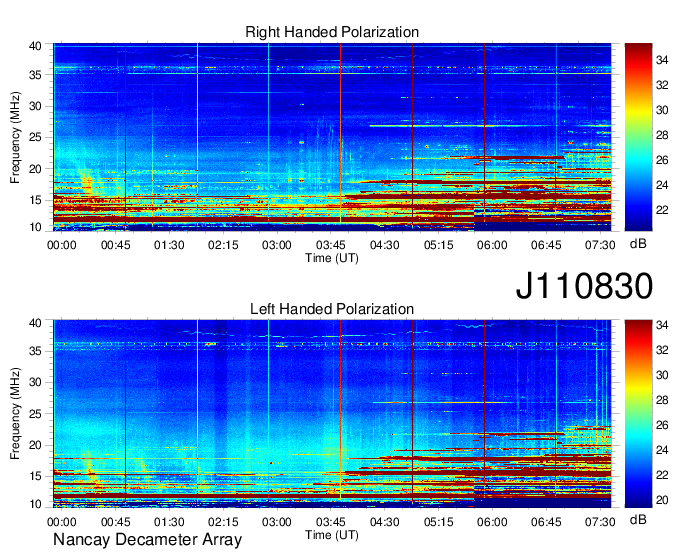The image size is (680, 552).
Task: Click the "40" frequency tick of Right Handed plot
Action: click(x=35, y=46)
